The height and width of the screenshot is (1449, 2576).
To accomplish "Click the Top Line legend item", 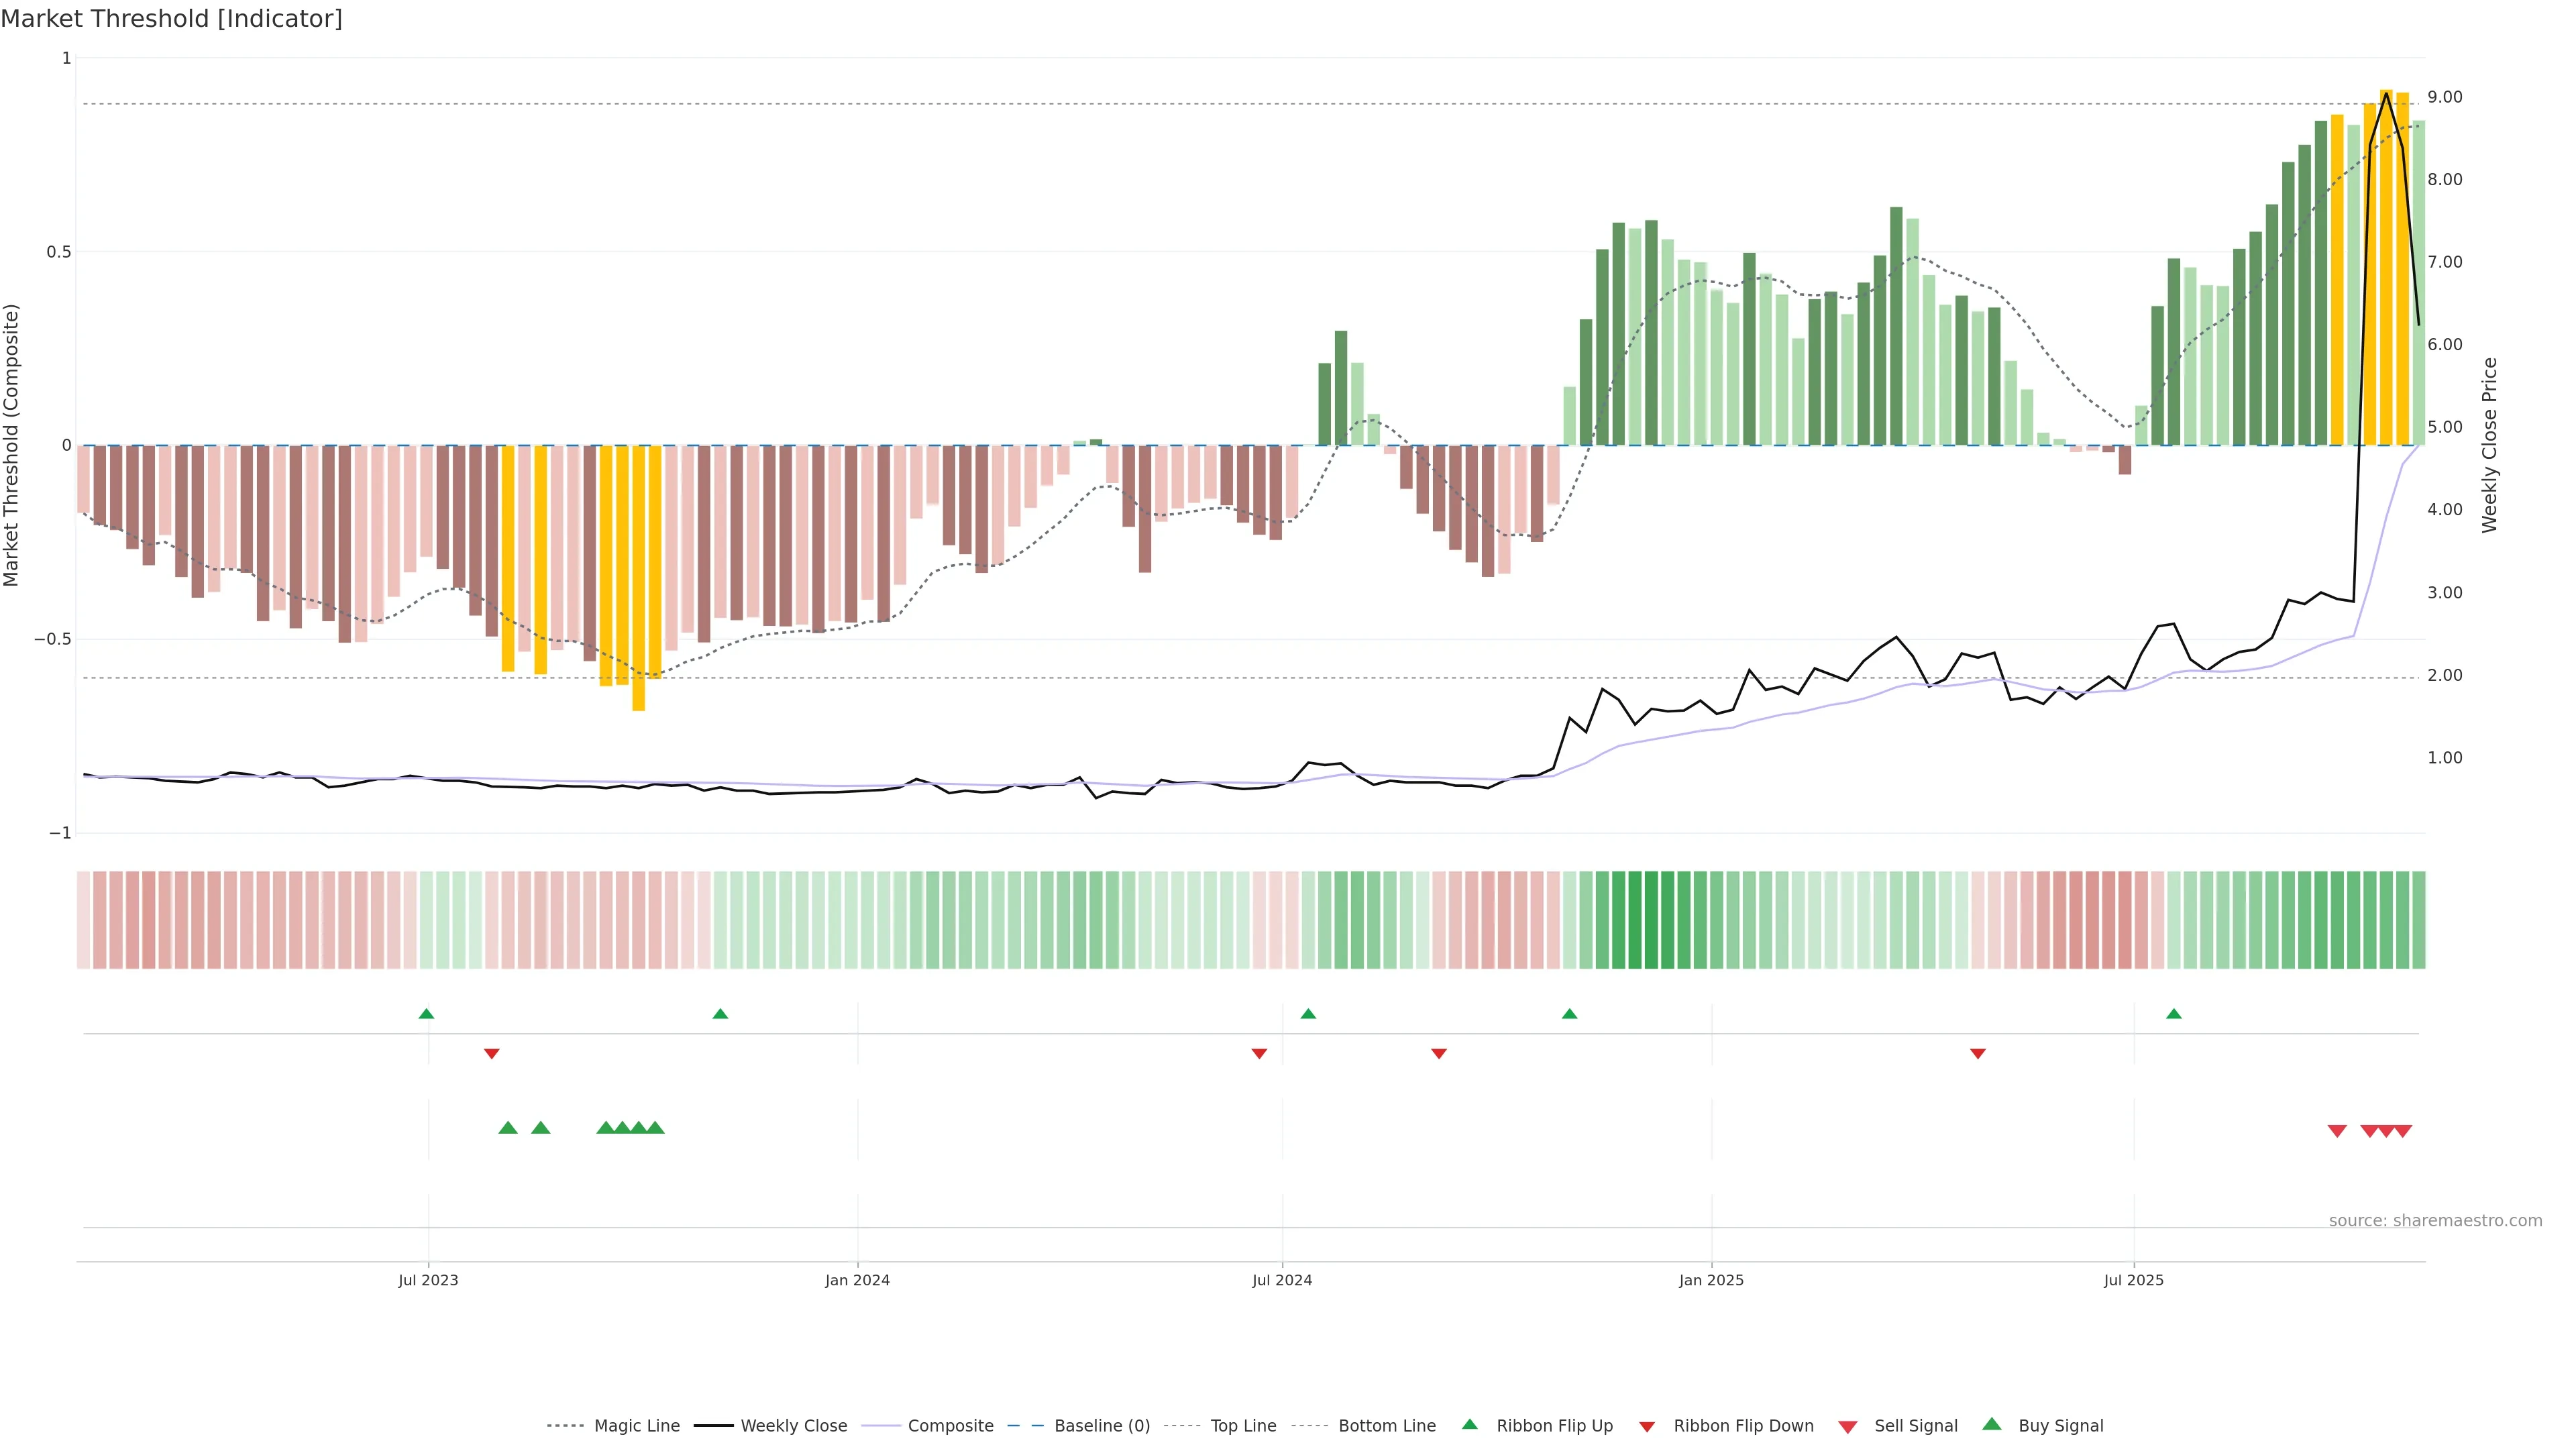I will [1243, 1425].
